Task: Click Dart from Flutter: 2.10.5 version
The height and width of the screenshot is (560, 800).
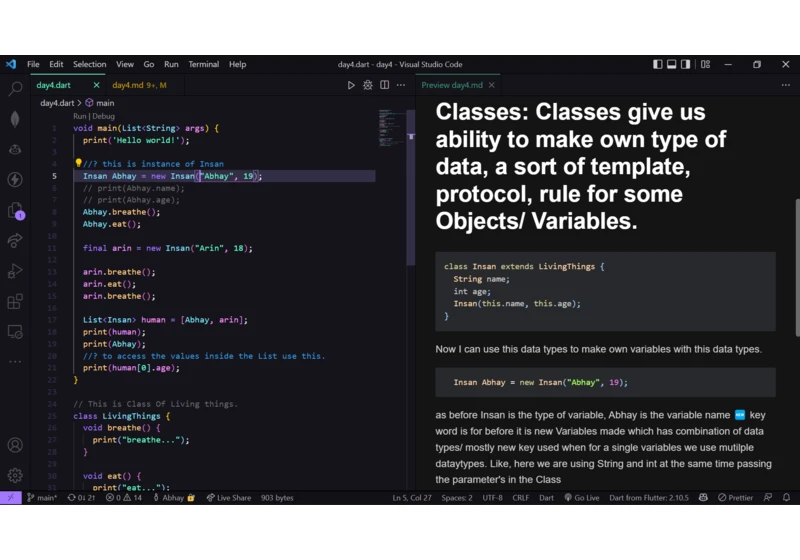Action: click(648, 498)
